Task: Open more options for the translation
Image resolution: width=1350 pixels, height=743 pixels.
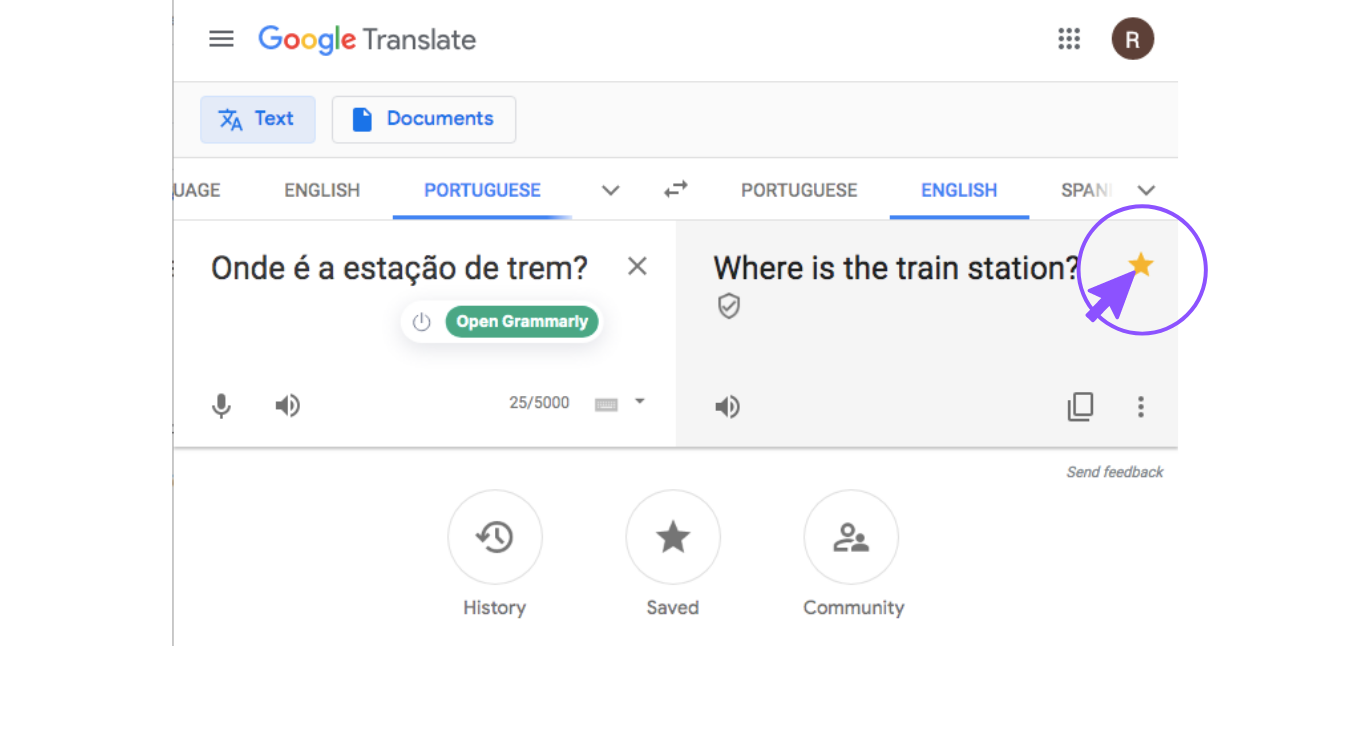Action: click(1140, 407)
